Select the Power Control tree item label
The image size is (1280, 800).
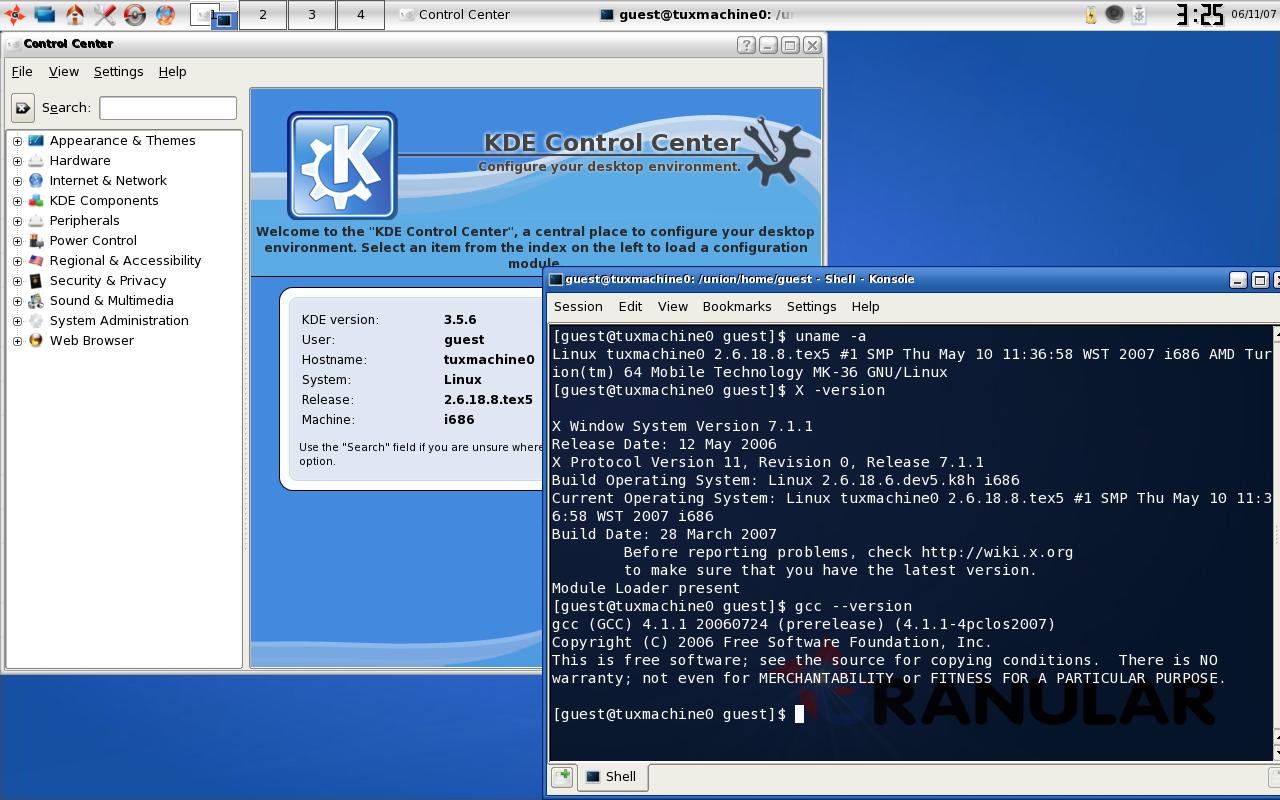[x=93, y=240]
